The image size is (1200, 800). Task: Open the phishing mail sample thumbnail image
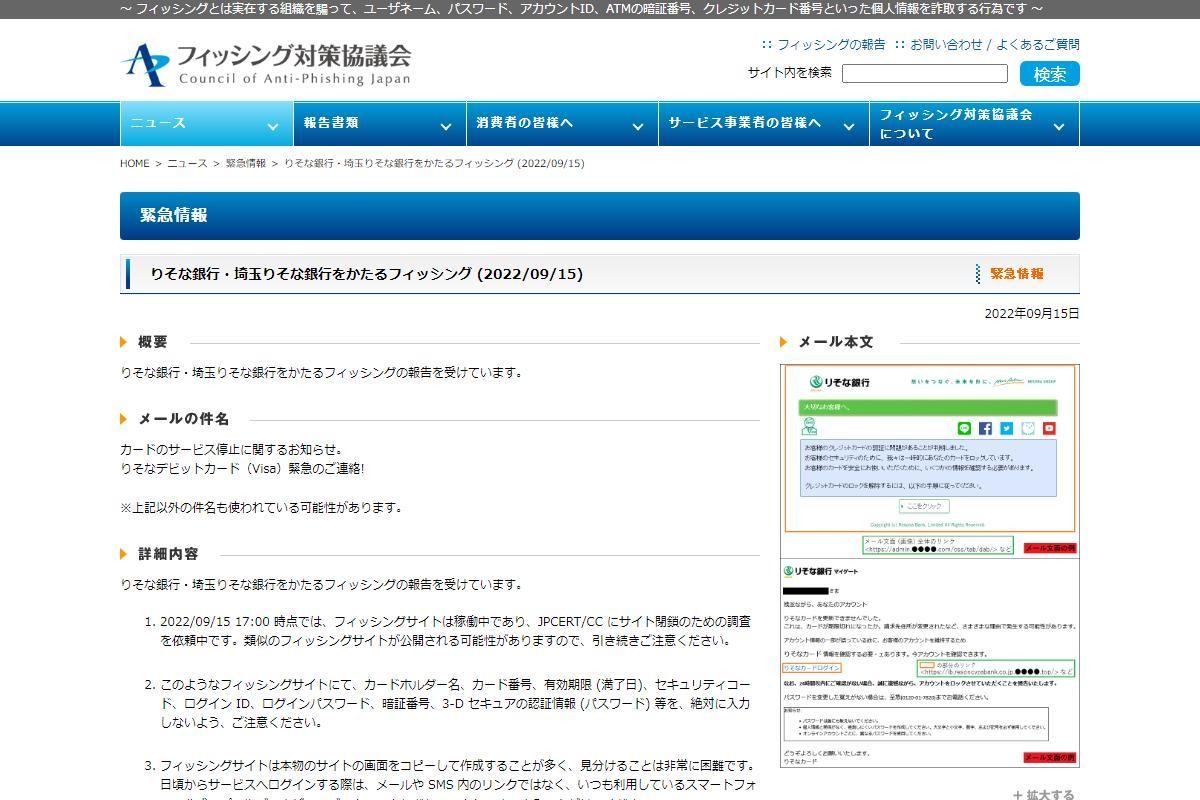(930, 566)
